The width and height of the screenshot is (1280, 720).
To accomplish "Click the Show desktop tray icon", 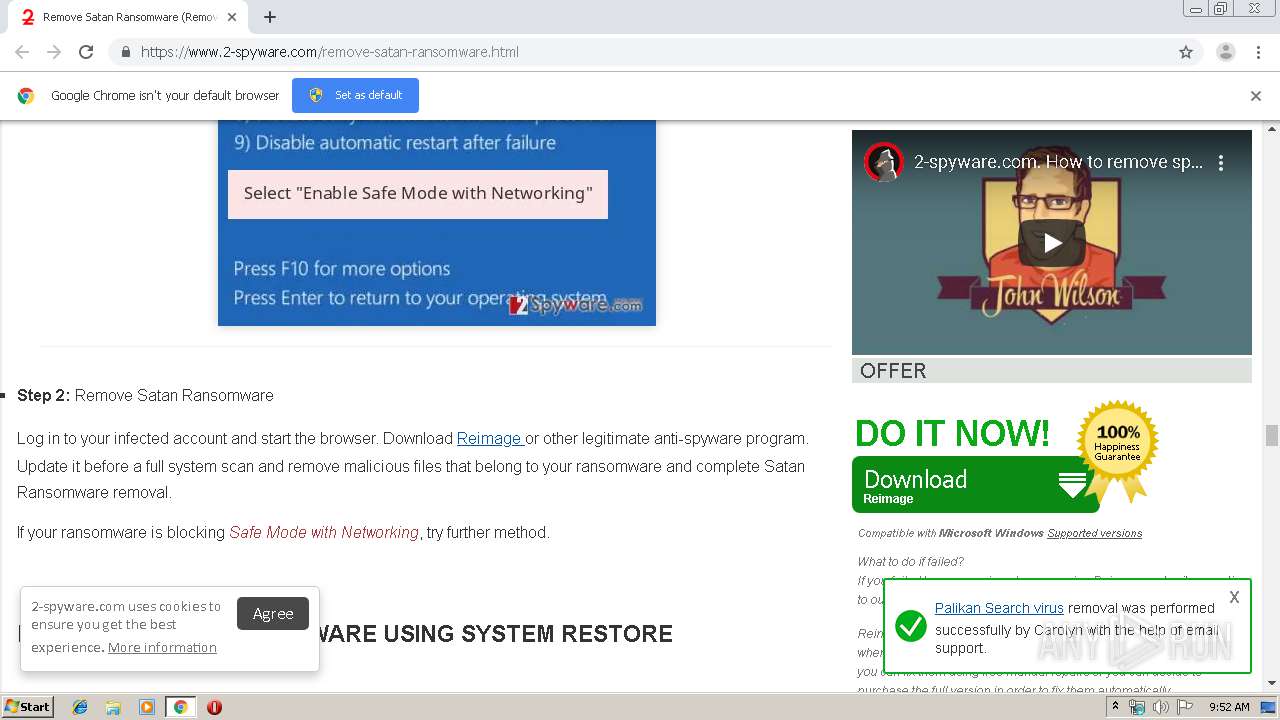I will pos(1269,707).
